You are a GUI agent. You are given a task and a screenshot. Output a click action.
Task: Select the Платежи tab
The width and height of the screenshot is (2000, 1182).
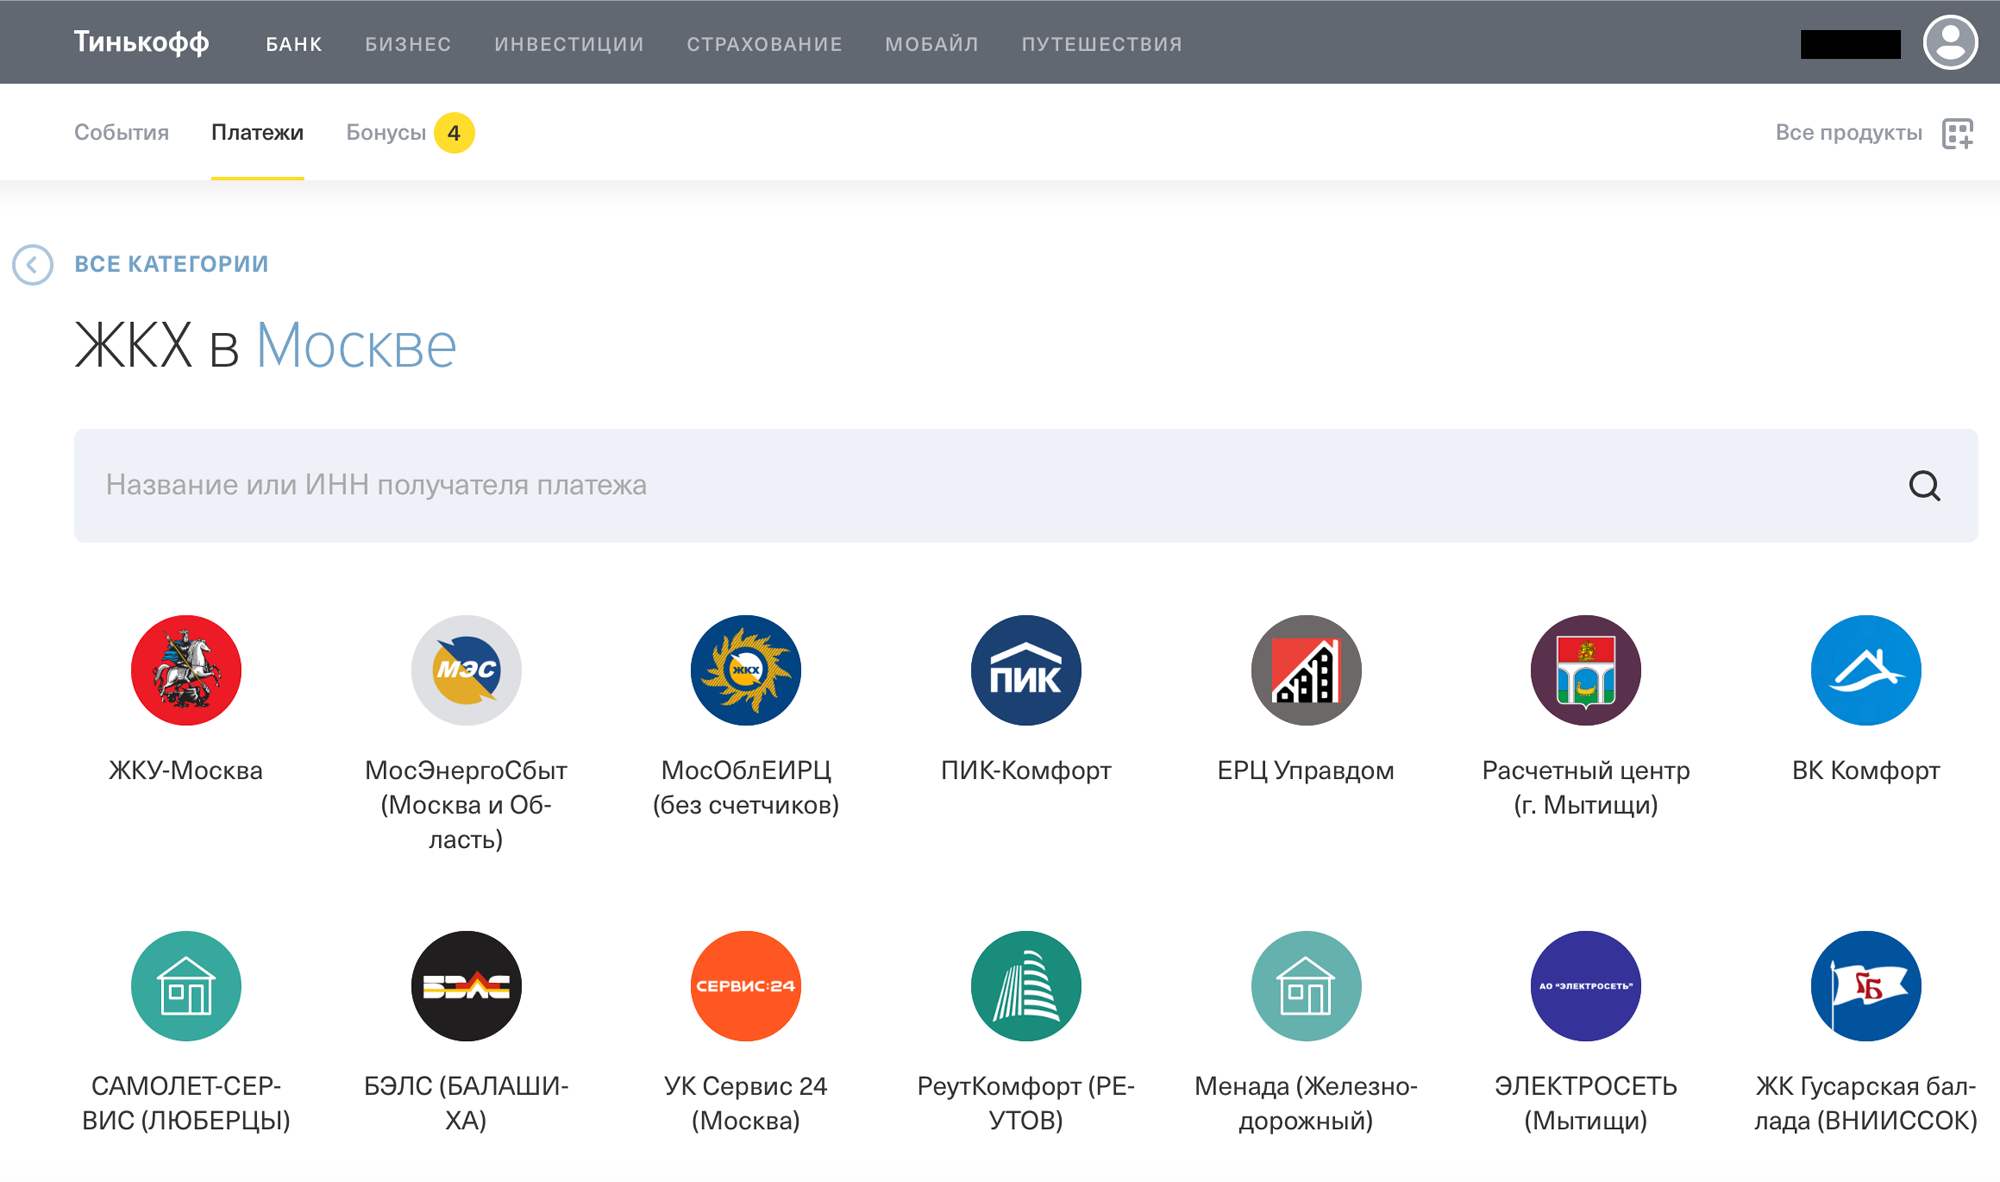257,132
